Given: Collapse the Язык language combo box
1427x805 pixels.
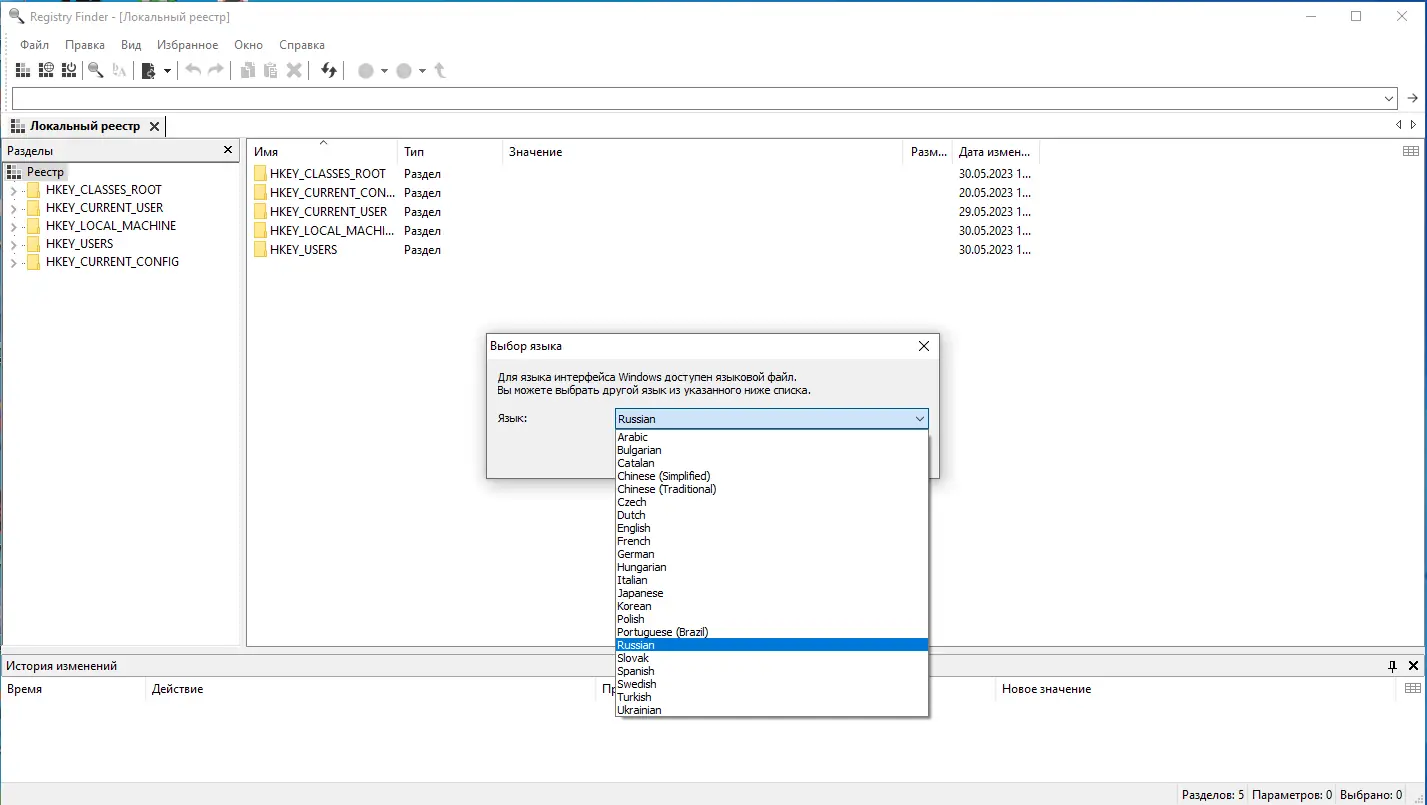Looking at the screenshot, I should point(919,419).
